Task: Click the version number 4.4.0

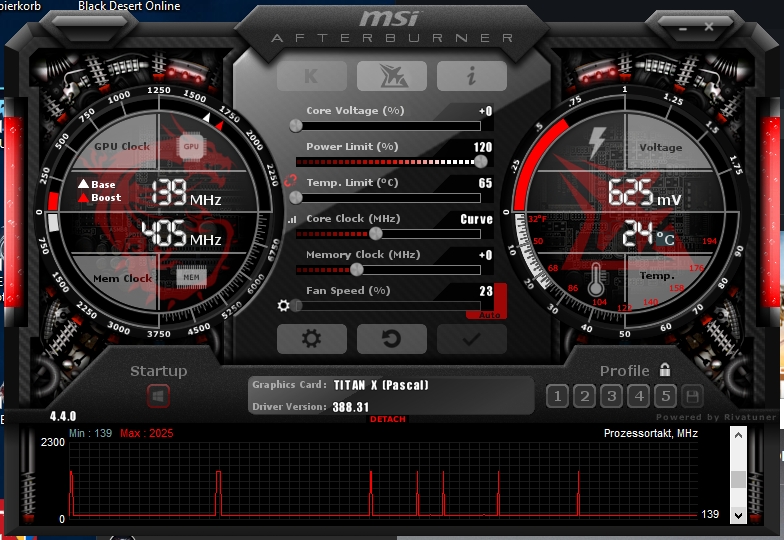Action: tap(63, 416)
